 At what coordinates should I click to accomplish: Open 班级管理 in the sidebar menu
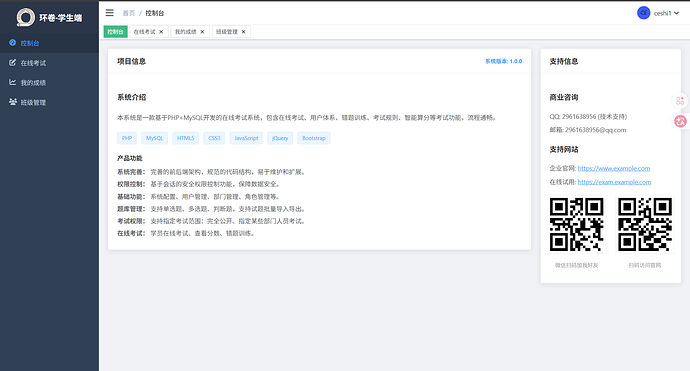(49, 103)
